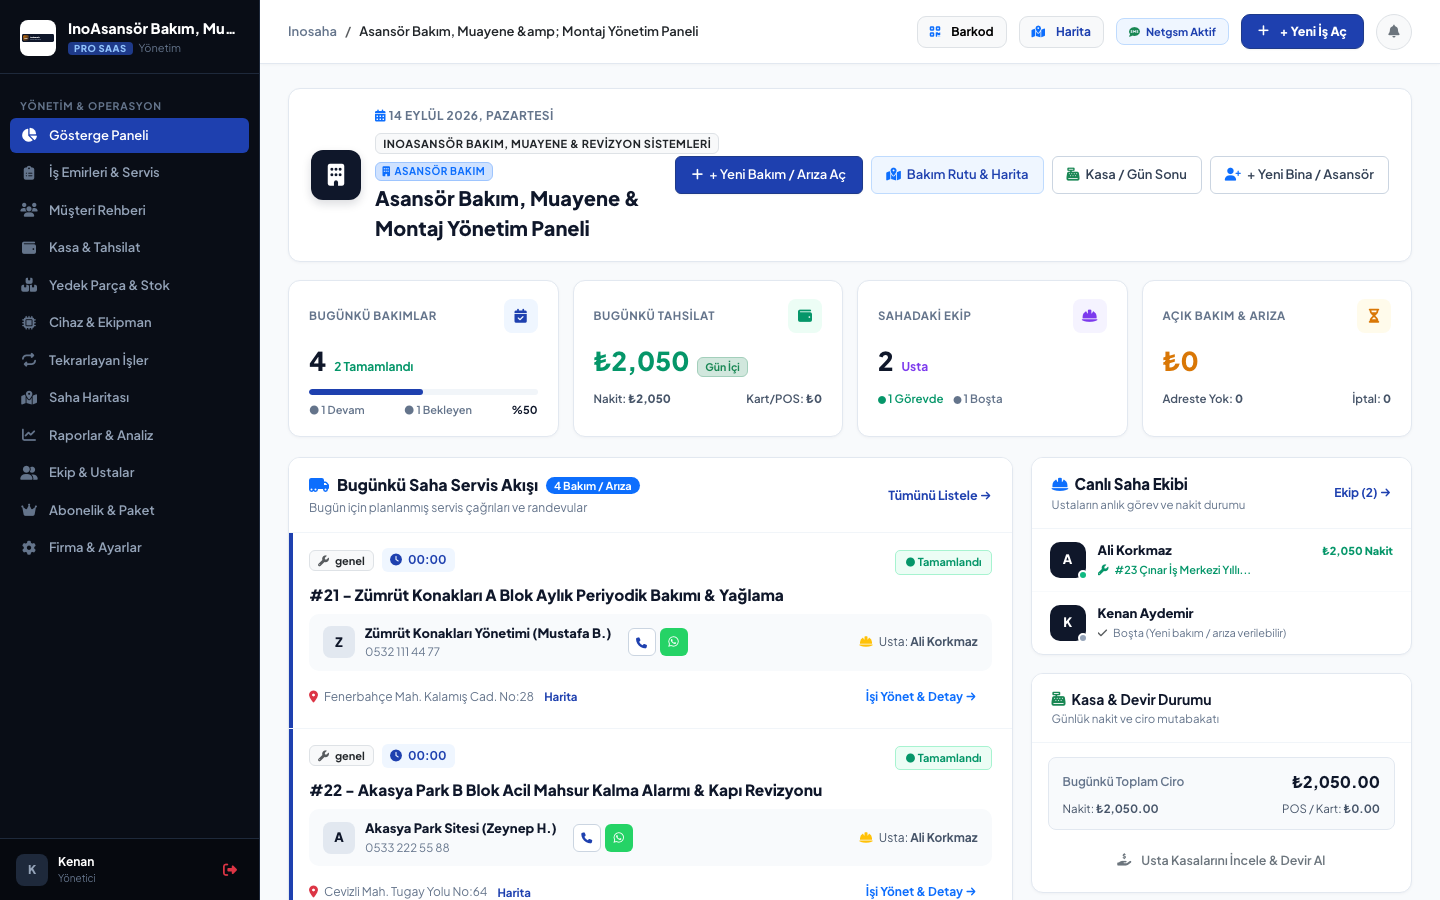Viewport: 1440px width, 900px height.
Task: Open Tekrarlayan İşler page
Action: (130, 360)
